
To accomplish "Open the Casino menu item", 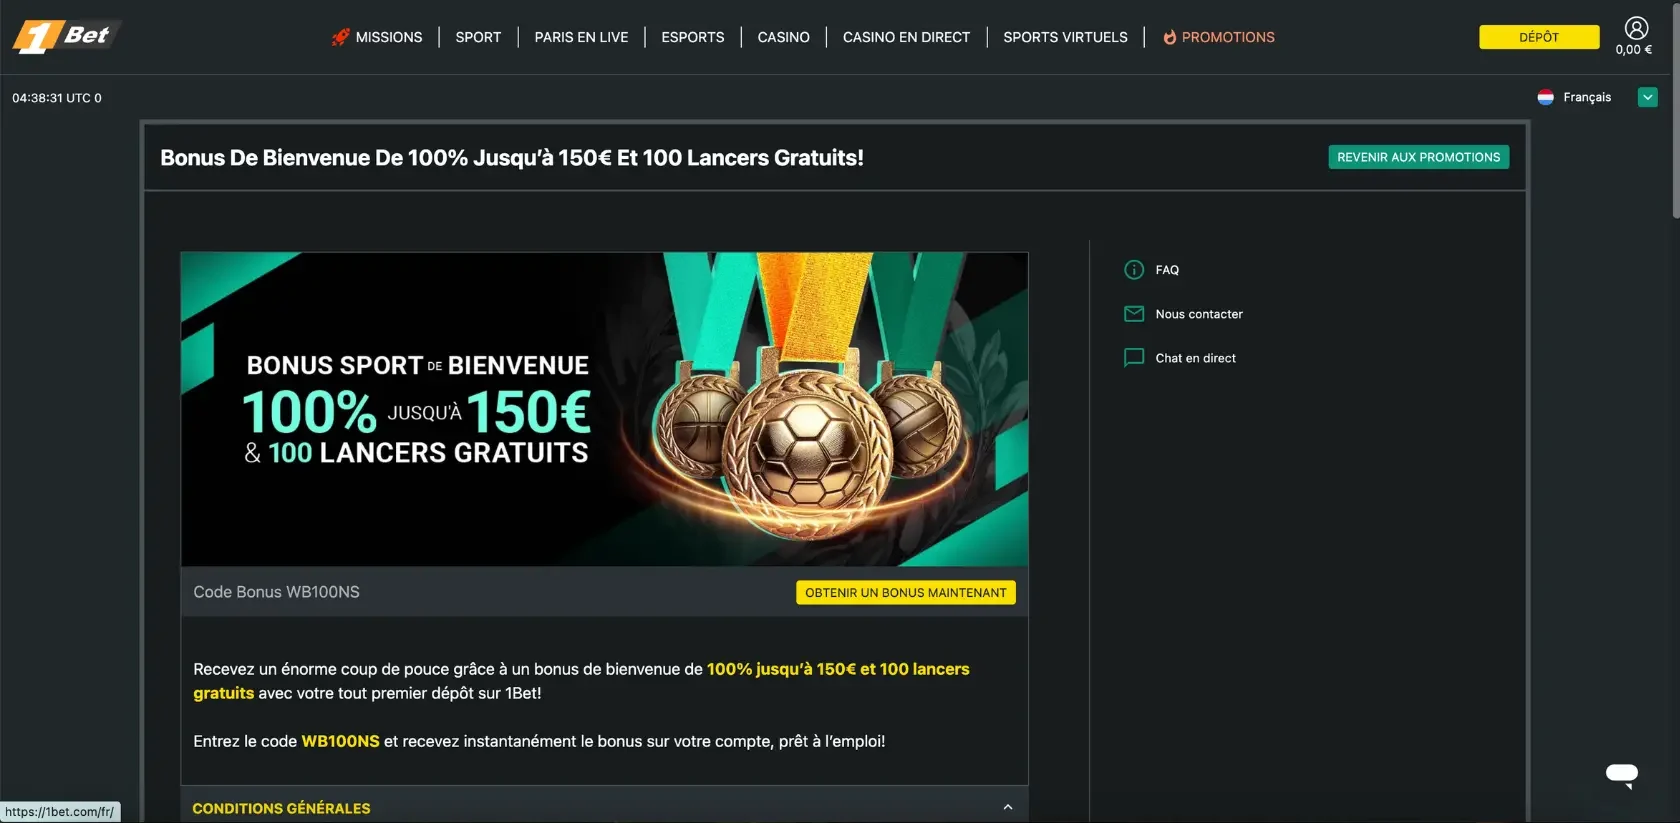I will (783, 37).
